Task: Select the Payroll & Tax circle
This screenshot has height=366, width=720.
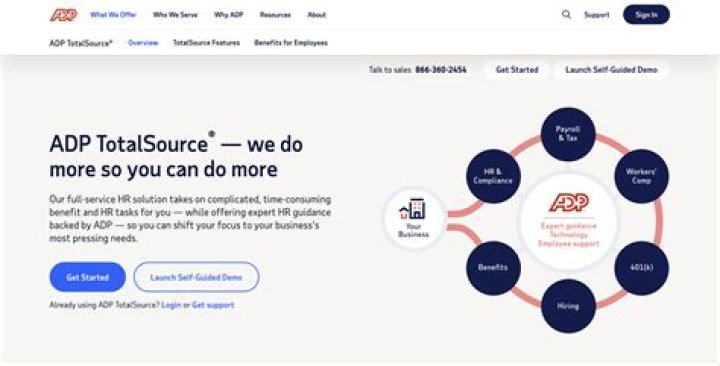Action: 568,134
